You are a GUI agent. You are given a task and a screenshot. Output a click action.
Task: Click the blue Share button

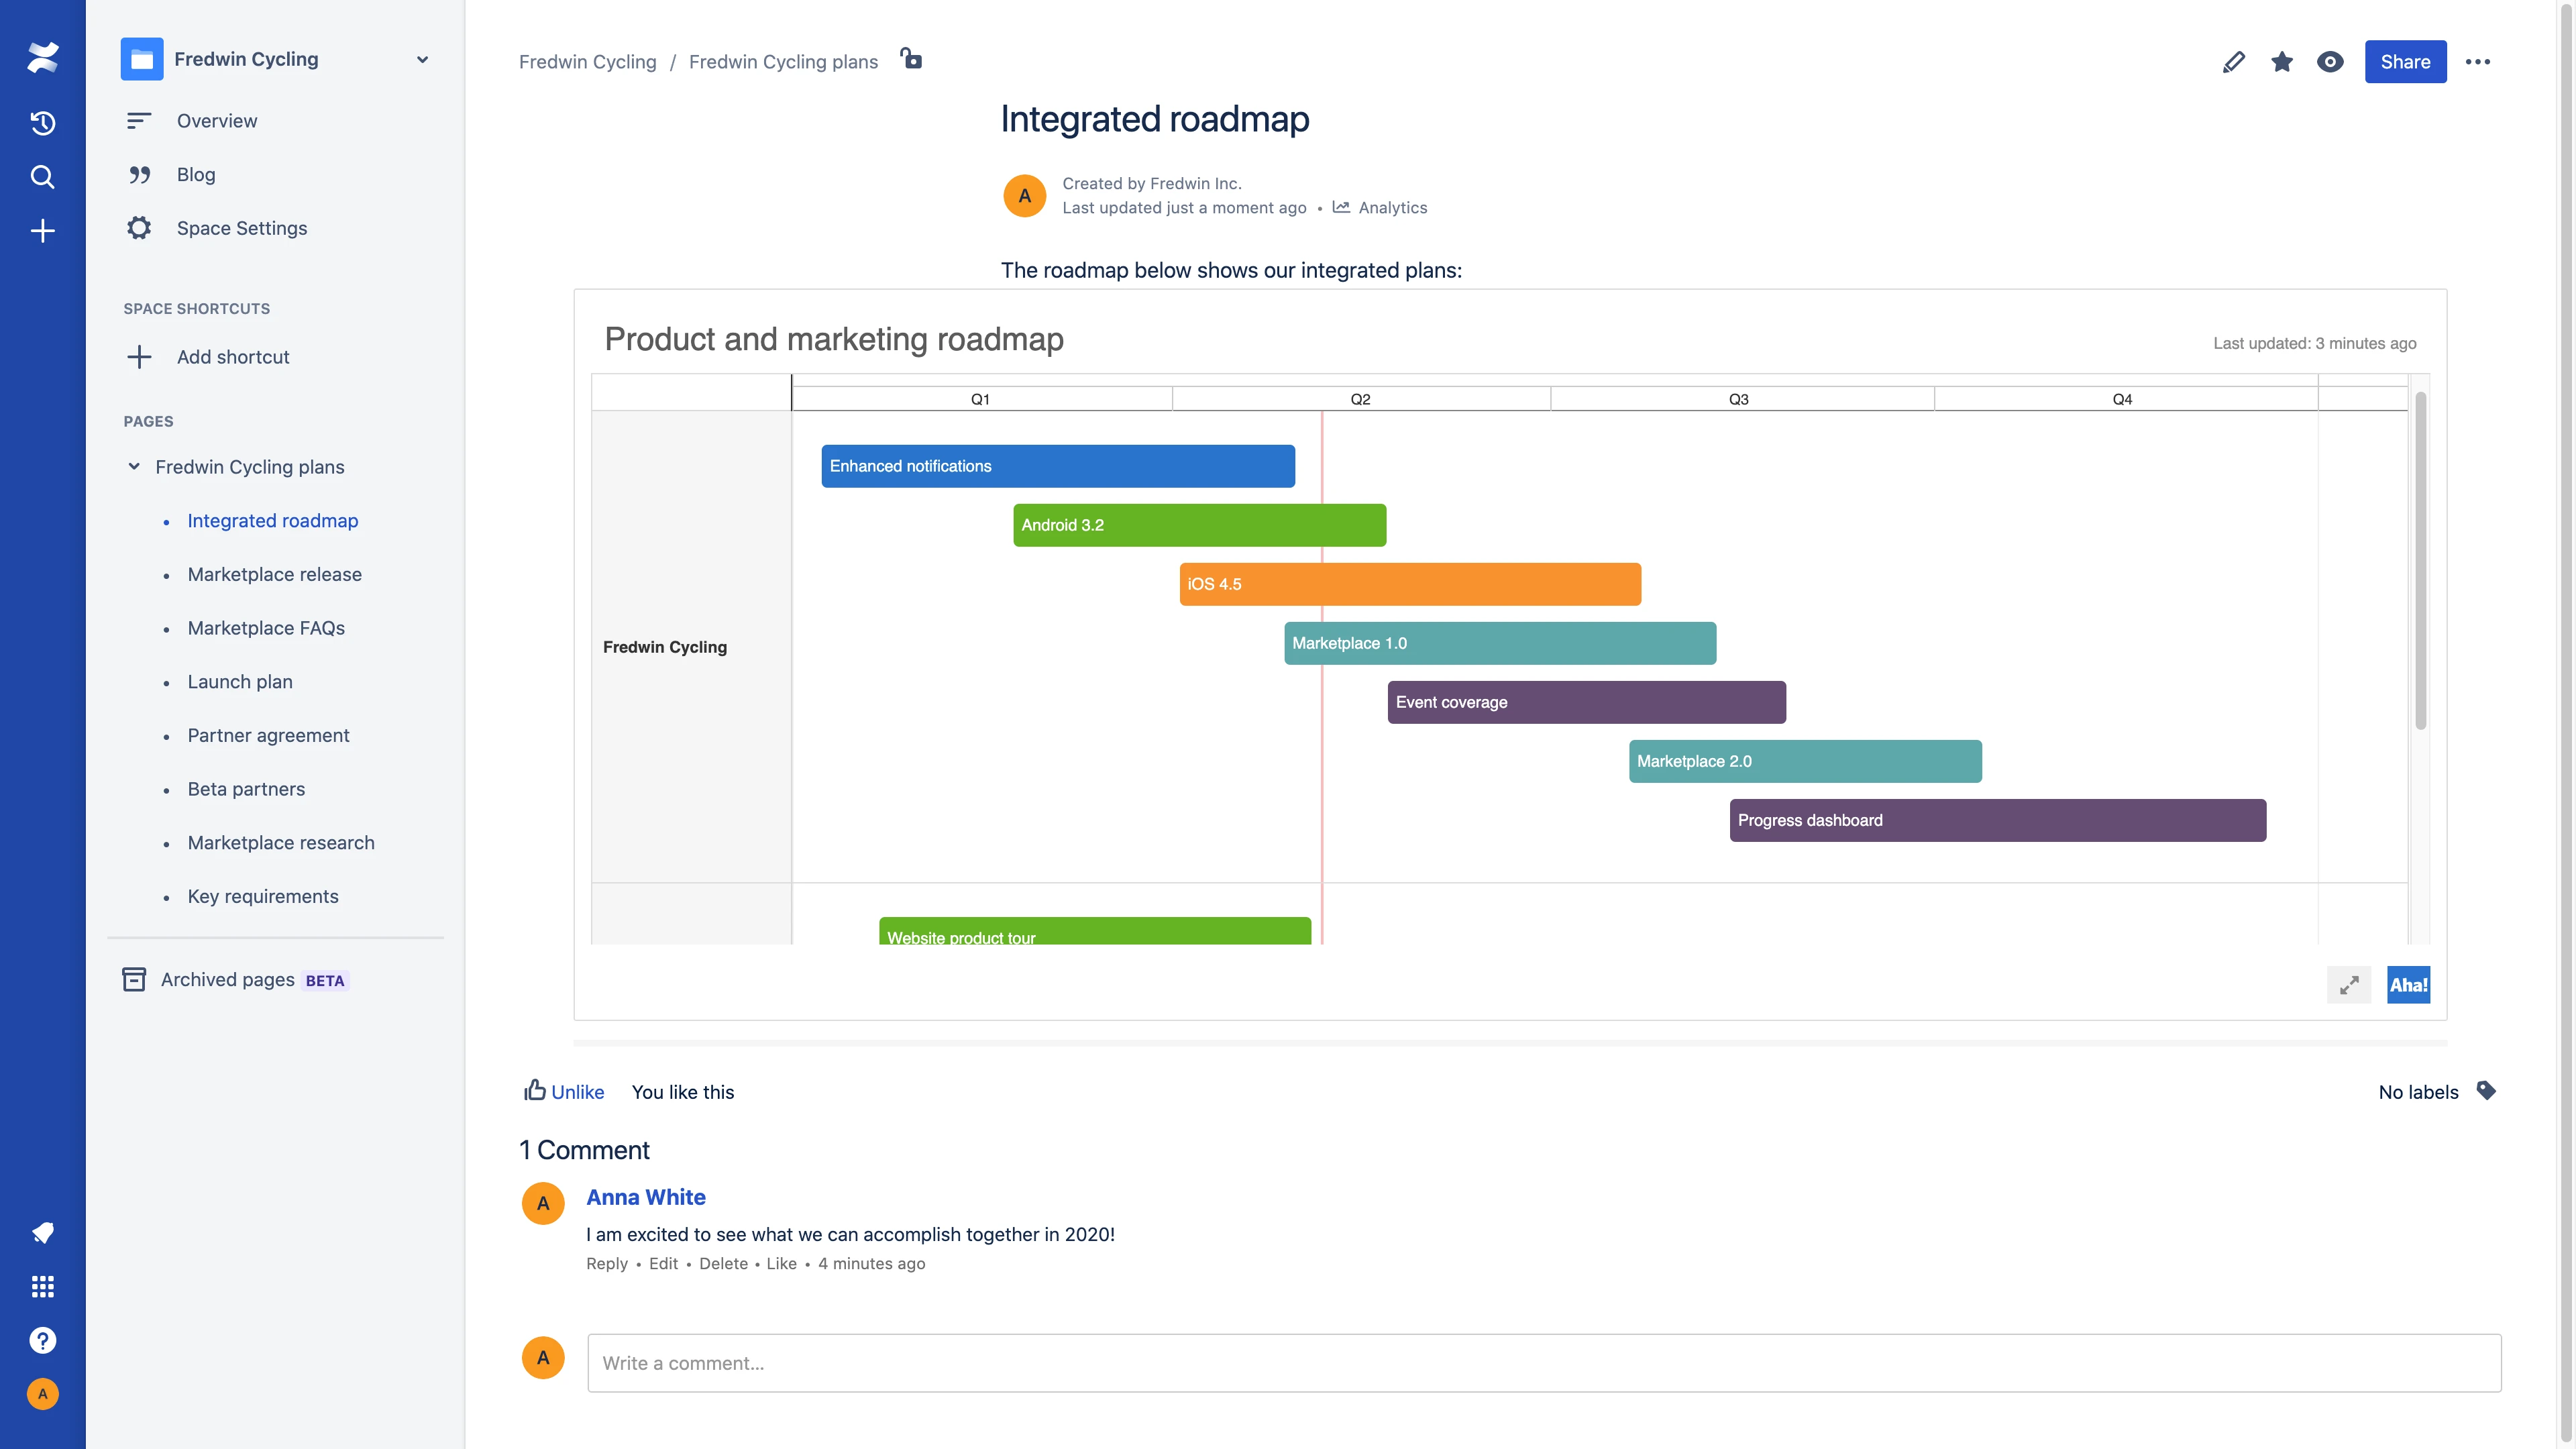point(2405,62)
